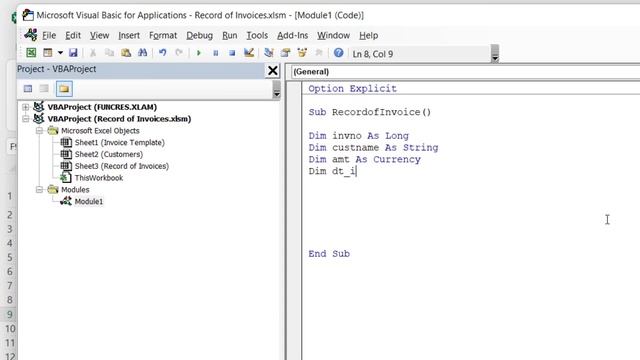Click the title bar VBA icon

(x=28, y=15)
